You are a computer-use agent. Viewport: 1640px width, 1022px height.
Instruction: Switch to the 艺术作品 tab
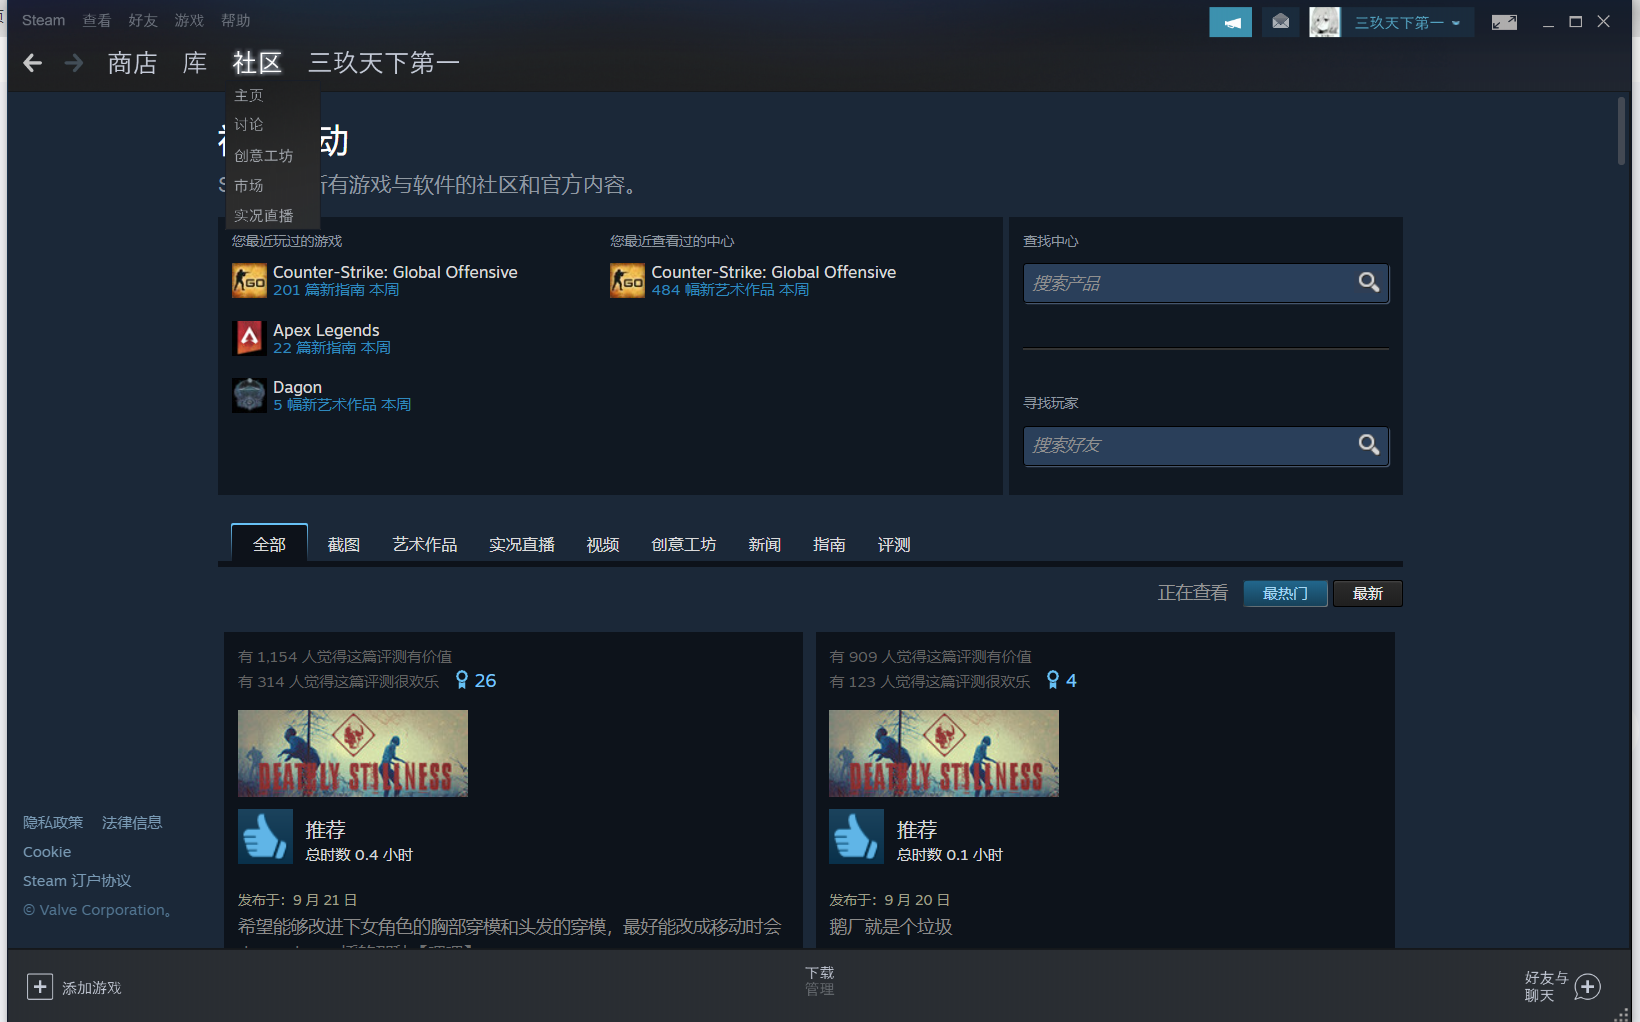(x=425, y=544)
